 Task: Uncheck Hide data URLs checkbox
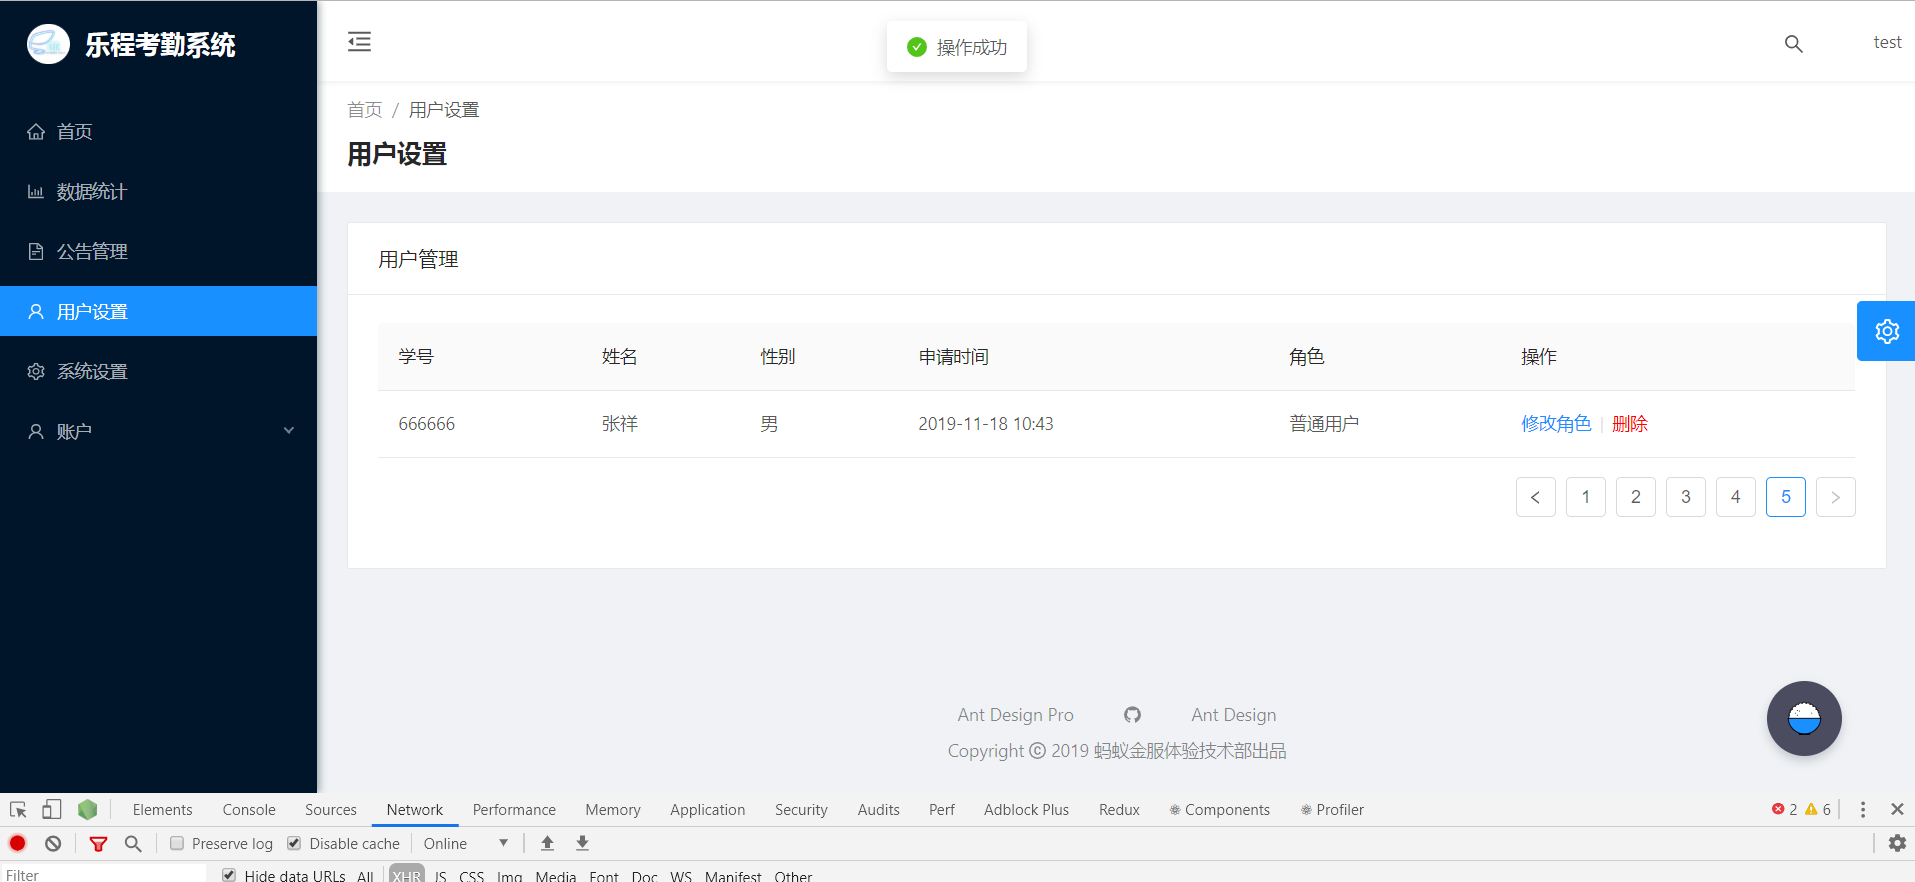point(229,875)
